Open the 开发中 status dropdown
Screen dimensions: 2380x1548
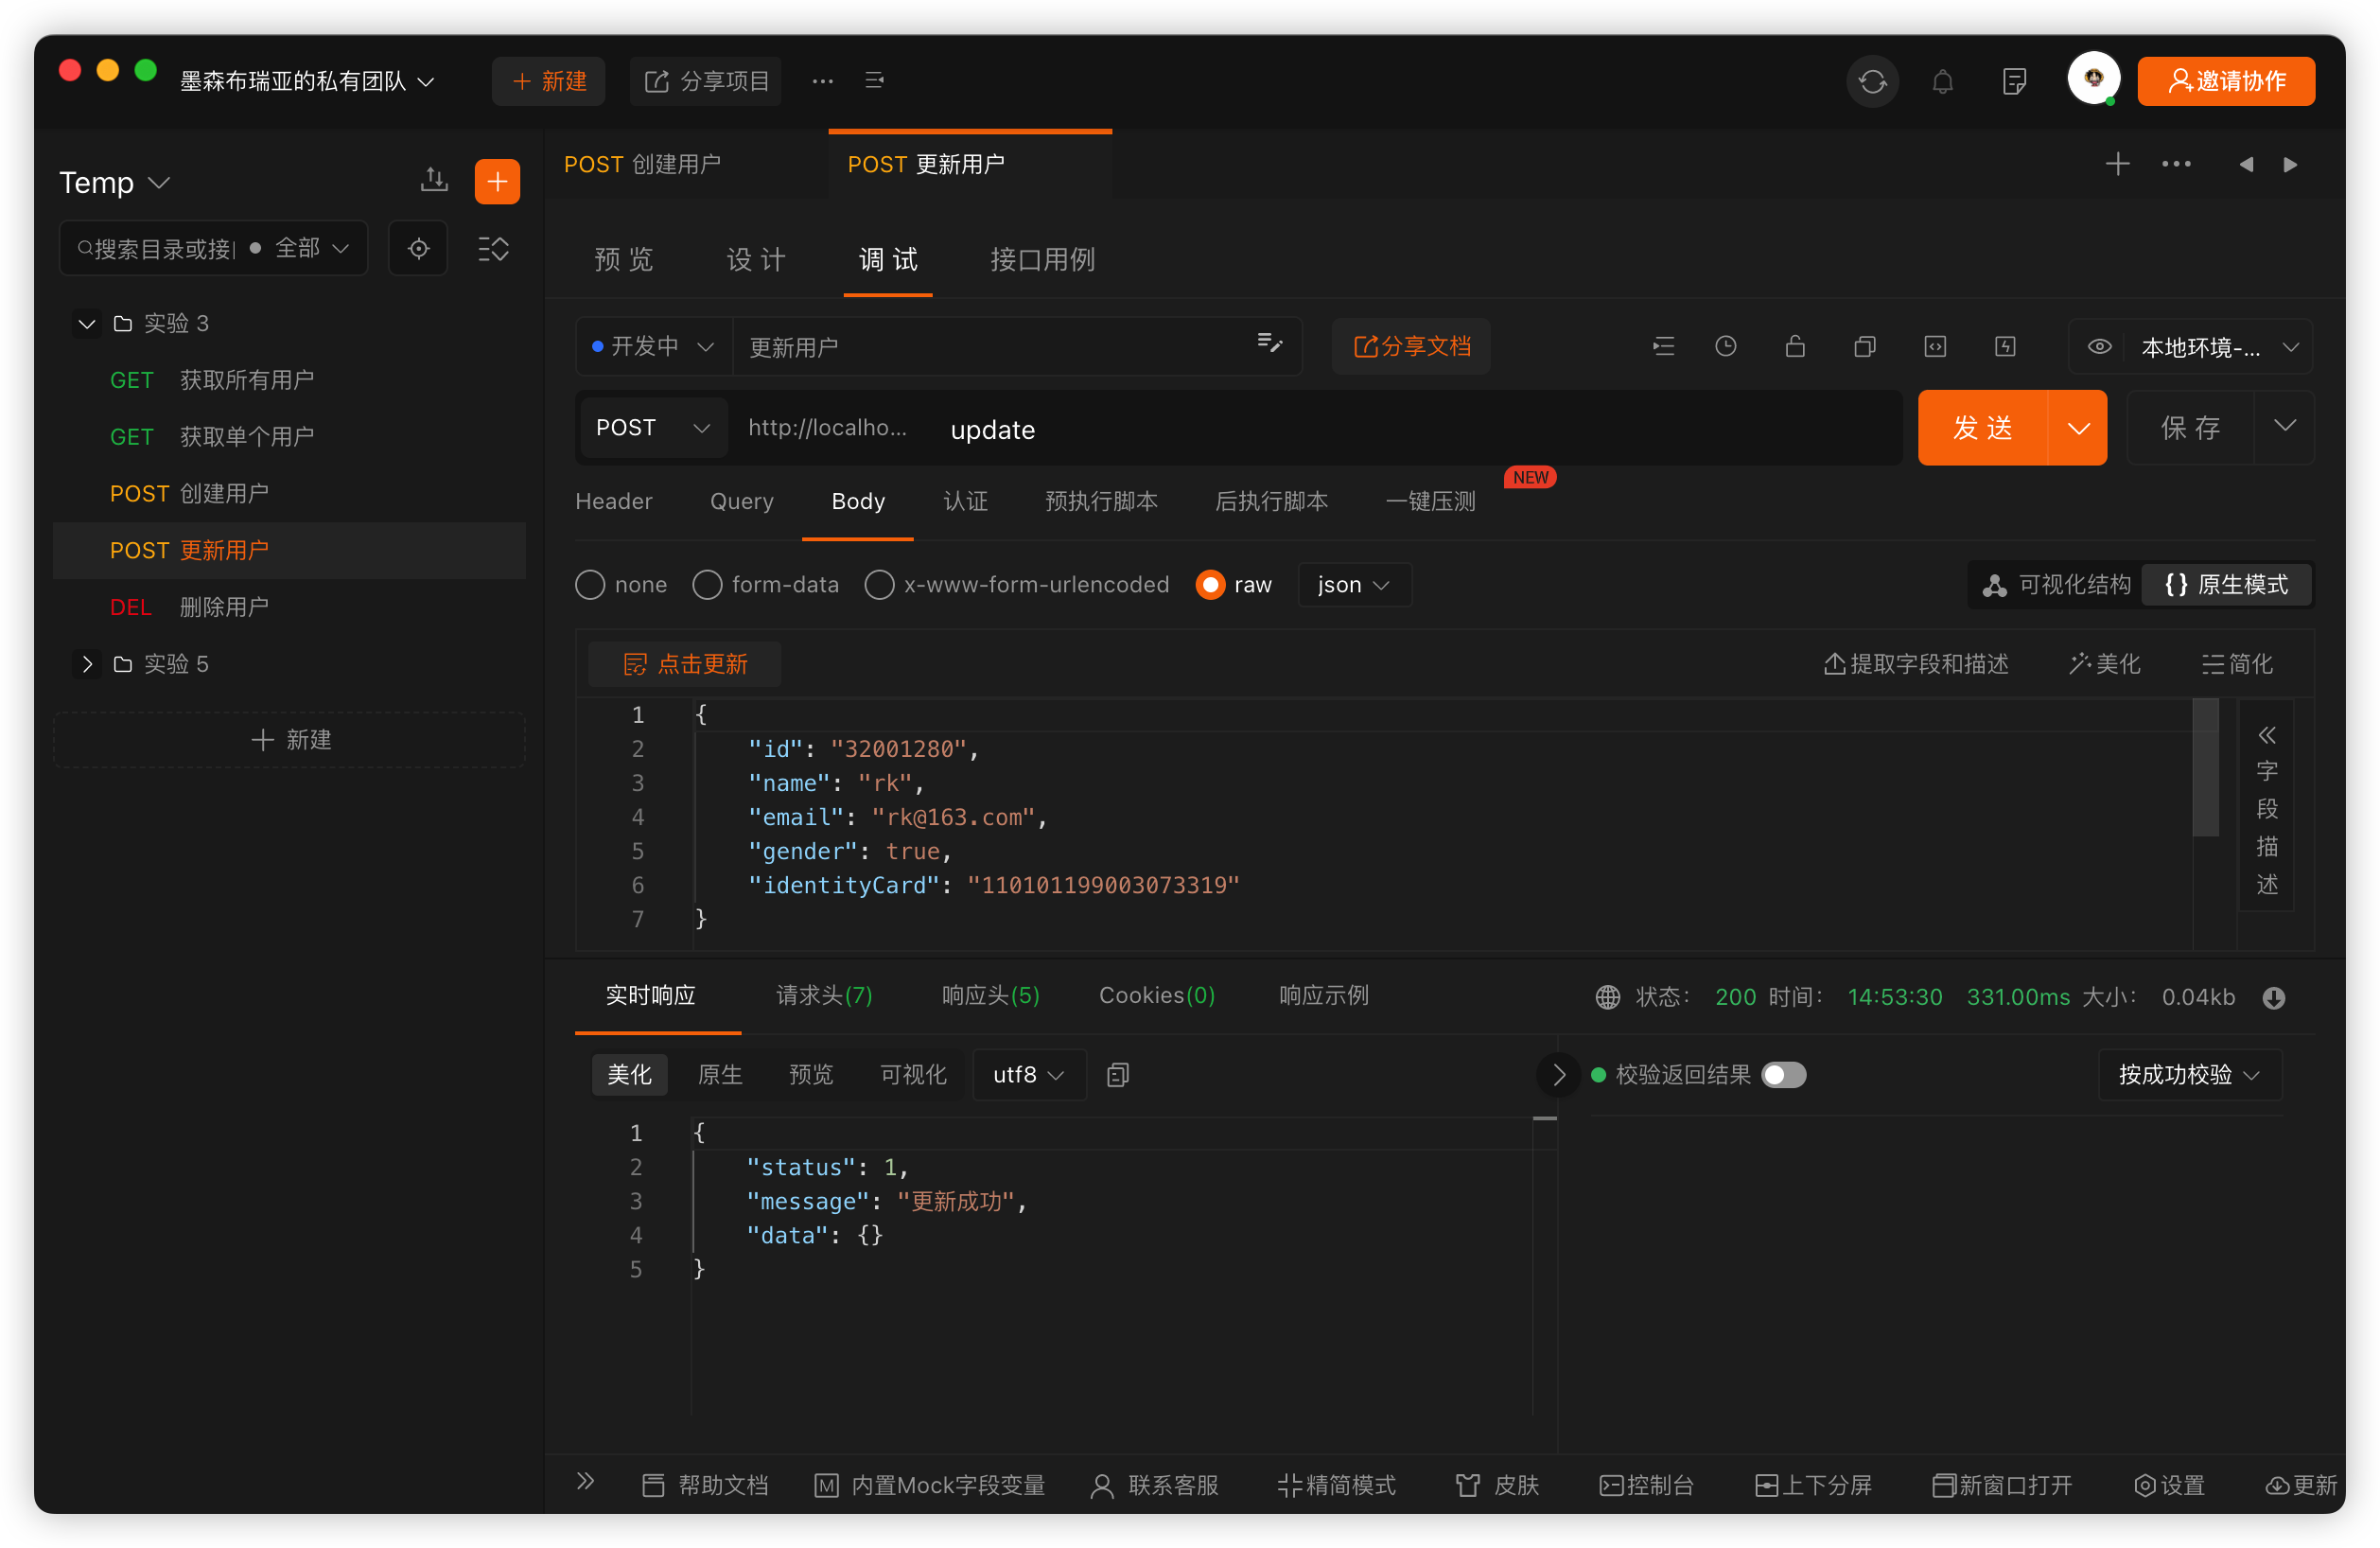(x=653, y=346)
